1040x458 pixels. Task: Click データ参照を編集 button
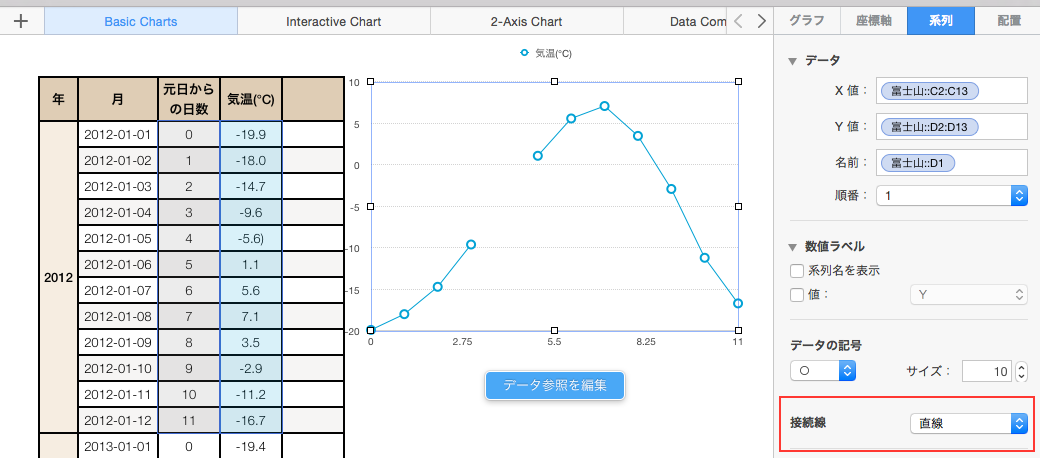[555, 385]
